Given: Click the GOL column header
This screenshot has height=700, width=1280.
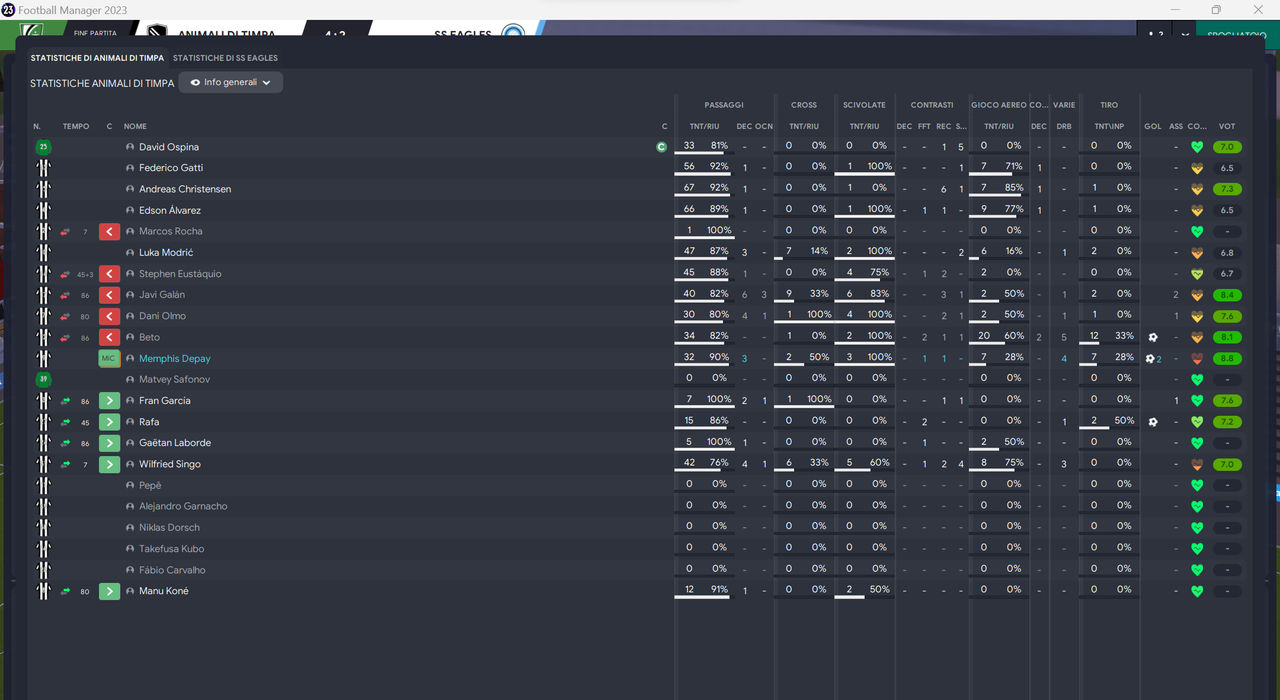Looking at the screenshot, I should pos(1153,127).
